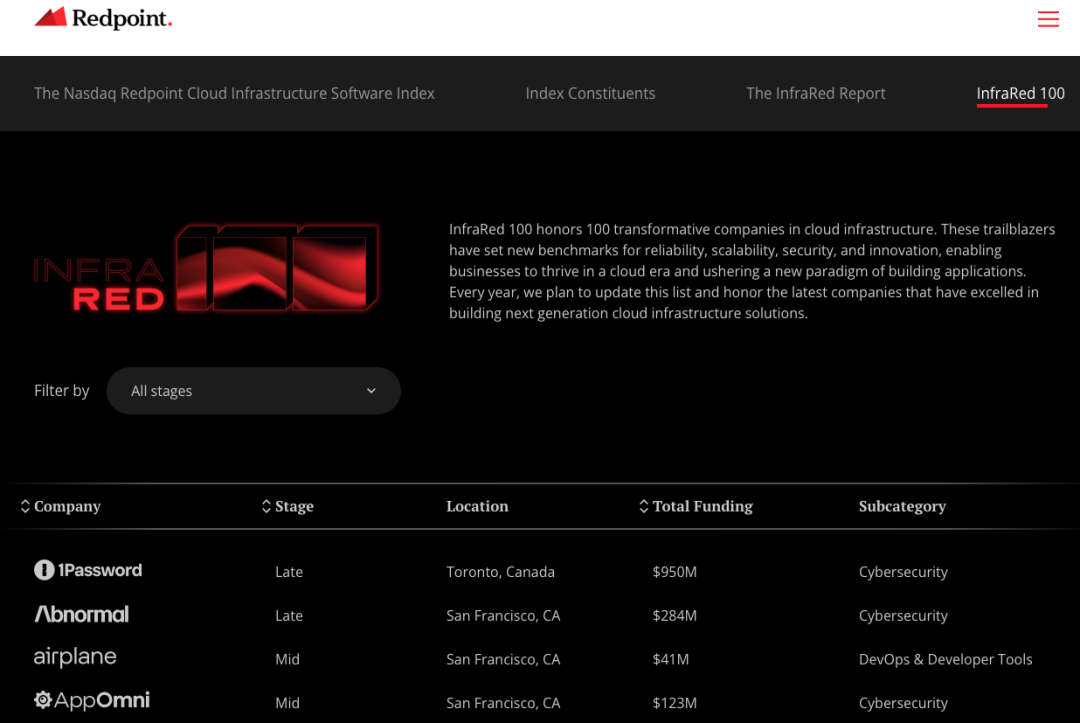Click San Francisco, CA in AppOmni row
This screenshot has height=723, width=1080.
click(x=503, y=703)
